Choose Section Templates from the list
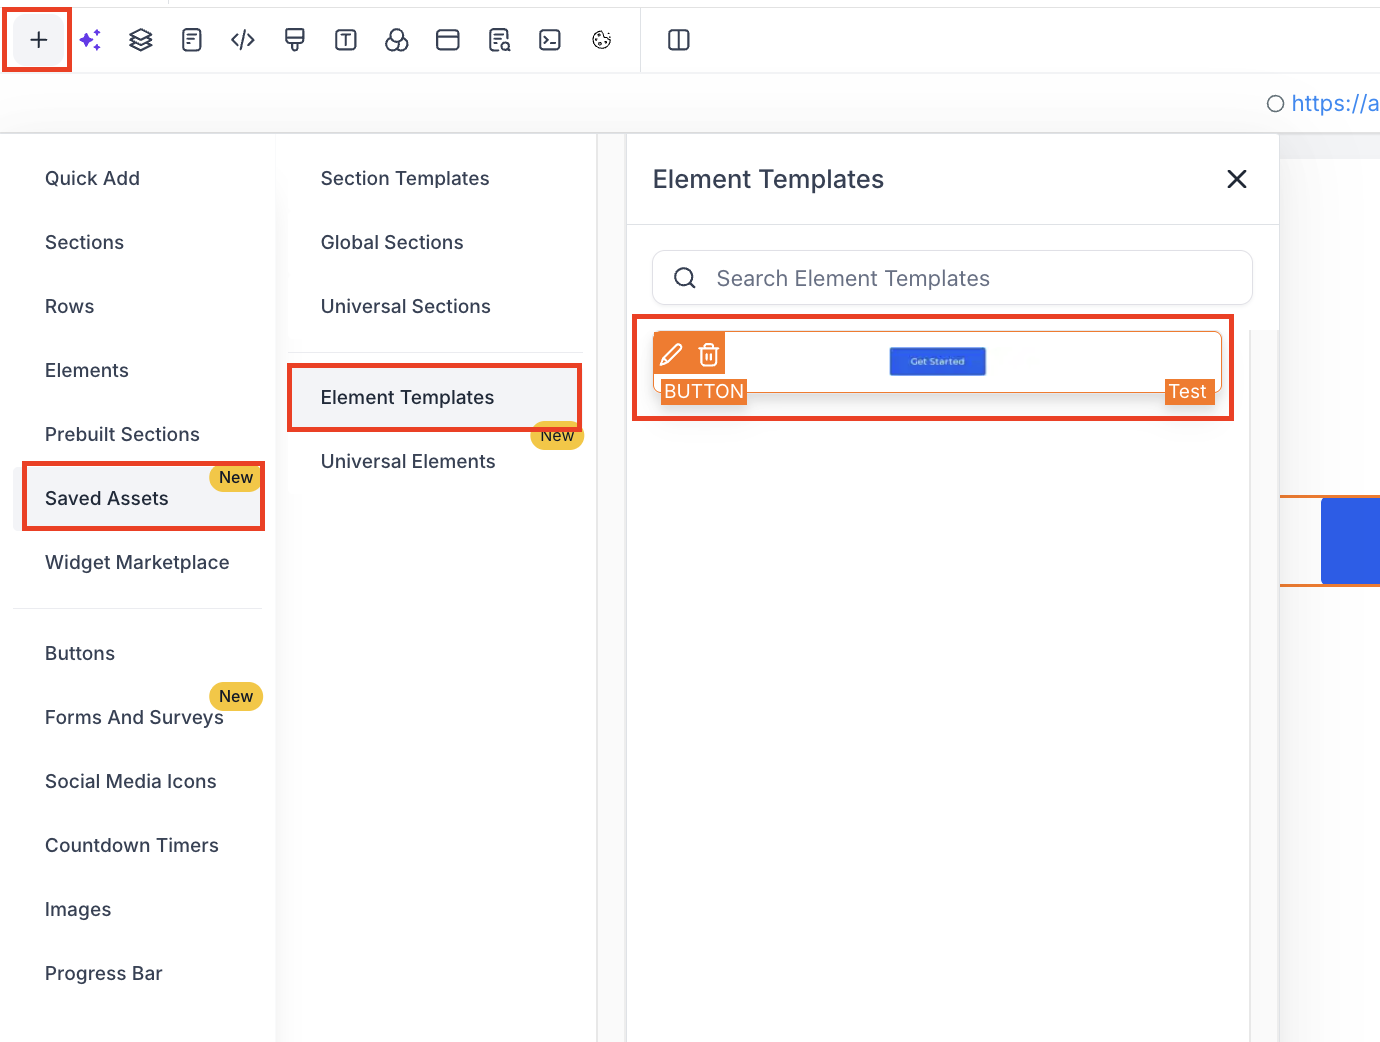 pyautogui.click(x=405, y=178)
